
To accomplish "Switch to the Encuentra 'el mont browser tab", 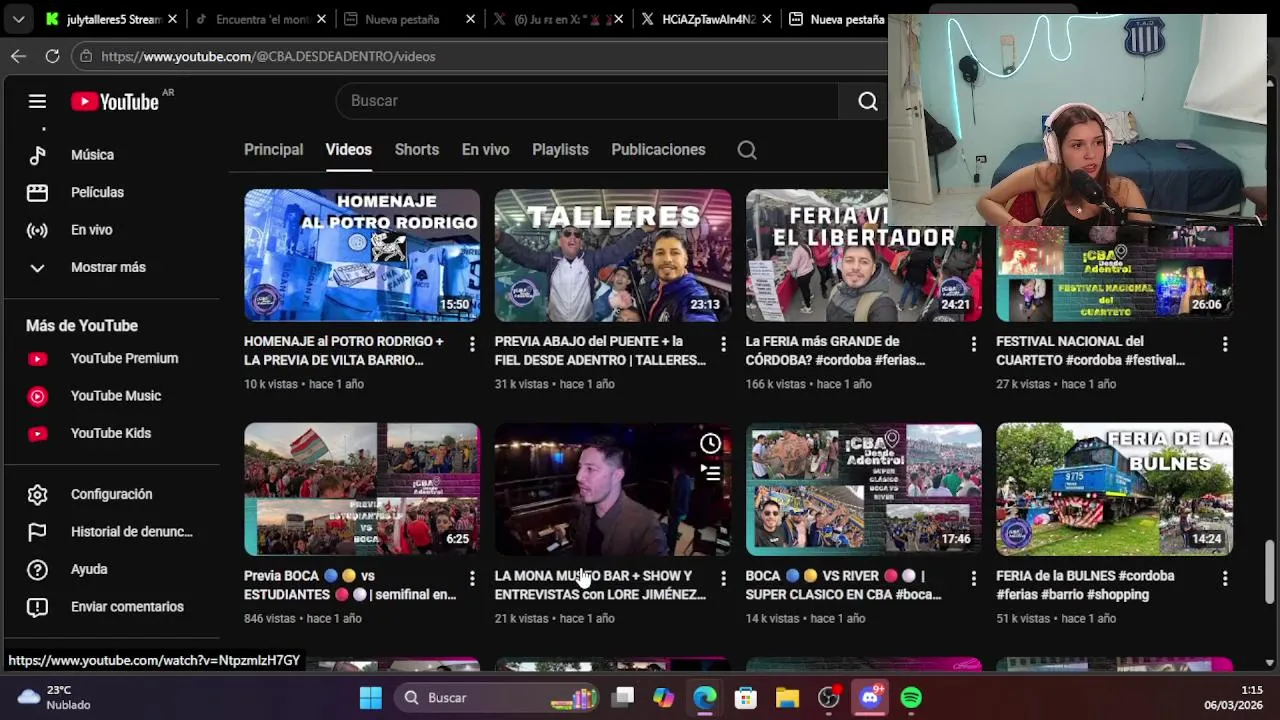I will point(260,19).
